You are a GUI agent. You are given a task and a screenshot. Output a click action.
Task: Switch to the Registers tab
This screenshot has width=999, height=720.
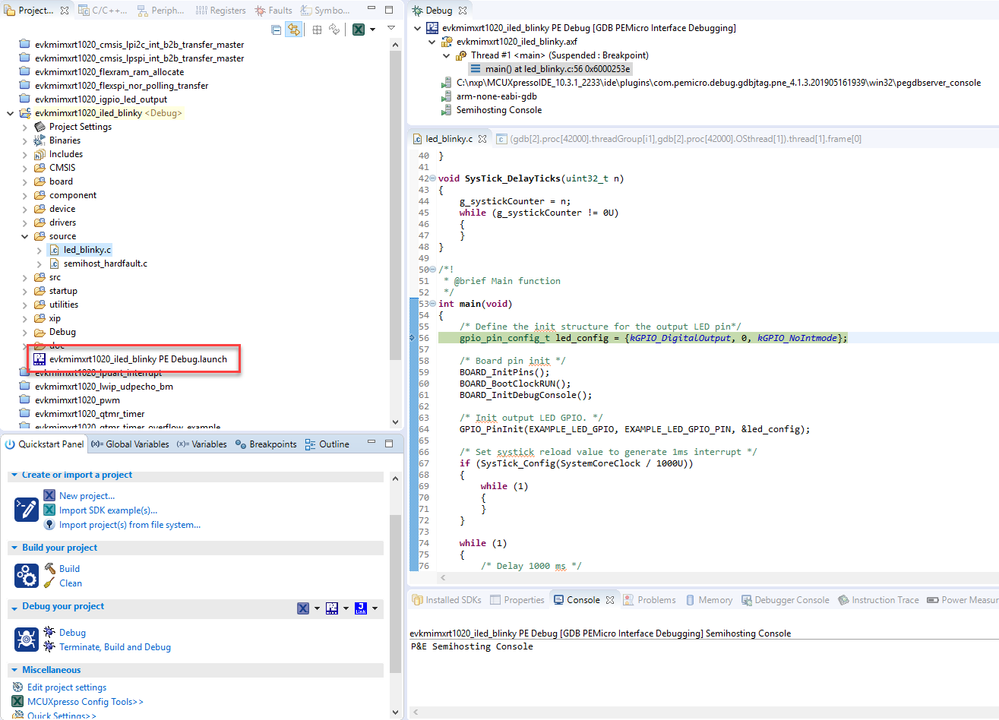point(220,10)
